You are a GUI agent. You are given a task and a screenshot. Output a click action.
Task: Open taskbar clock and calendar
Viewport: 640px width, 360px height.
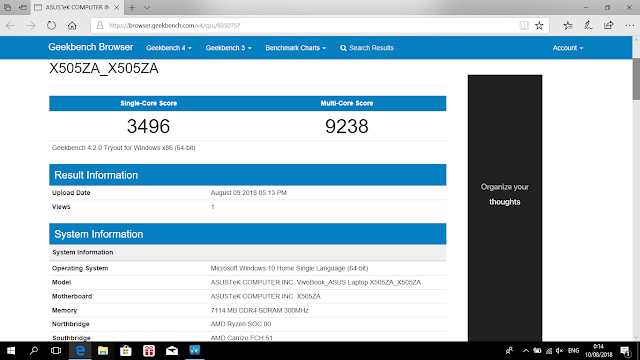(598, 351)
